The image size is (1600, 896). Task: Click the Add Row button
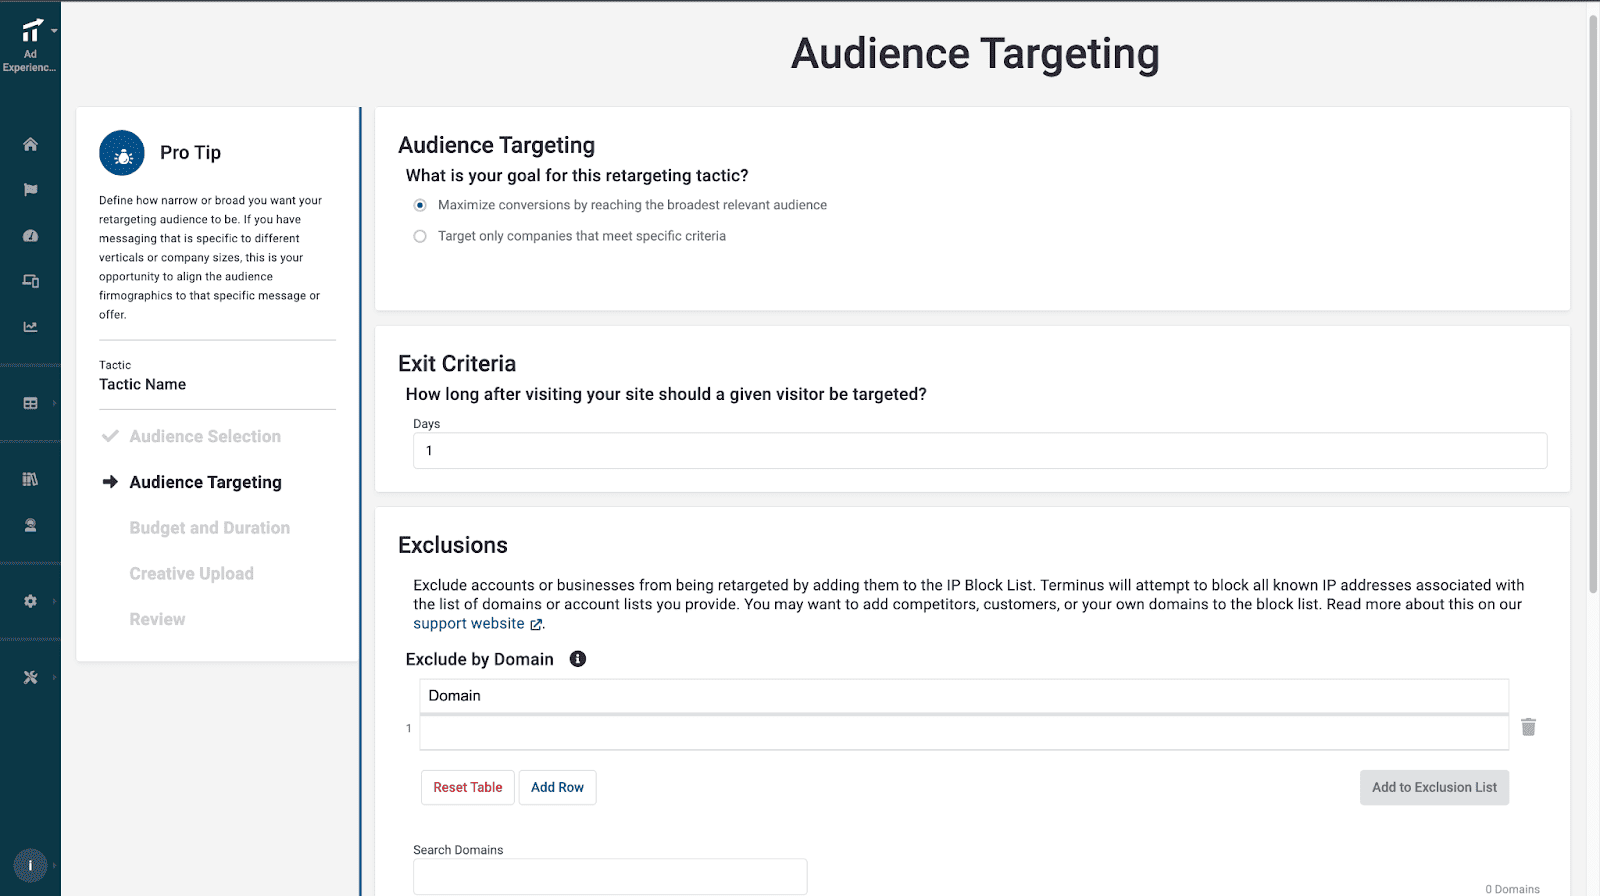(x=557, y=787)
